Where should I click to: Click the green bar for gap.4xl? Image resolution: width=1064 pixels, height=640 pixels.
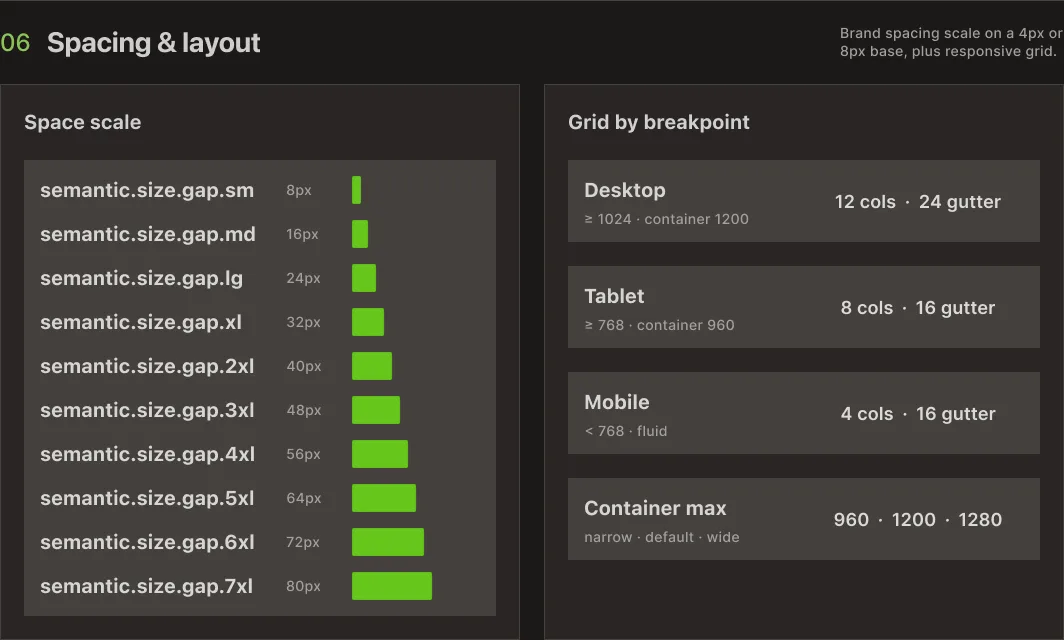tap(380, 454)
